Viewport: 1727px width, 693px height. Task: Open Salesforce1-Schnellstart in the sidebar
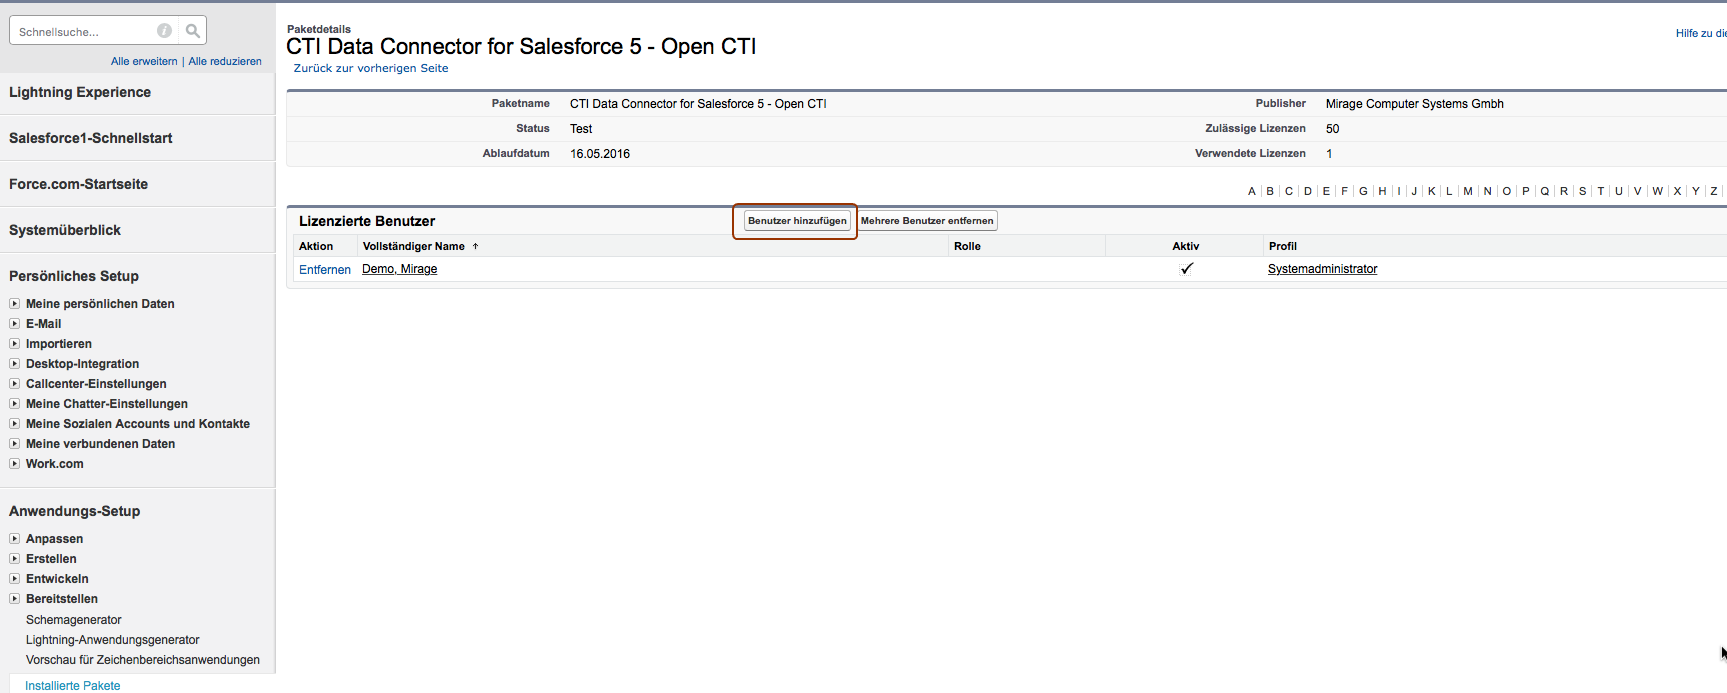(91, 138)
